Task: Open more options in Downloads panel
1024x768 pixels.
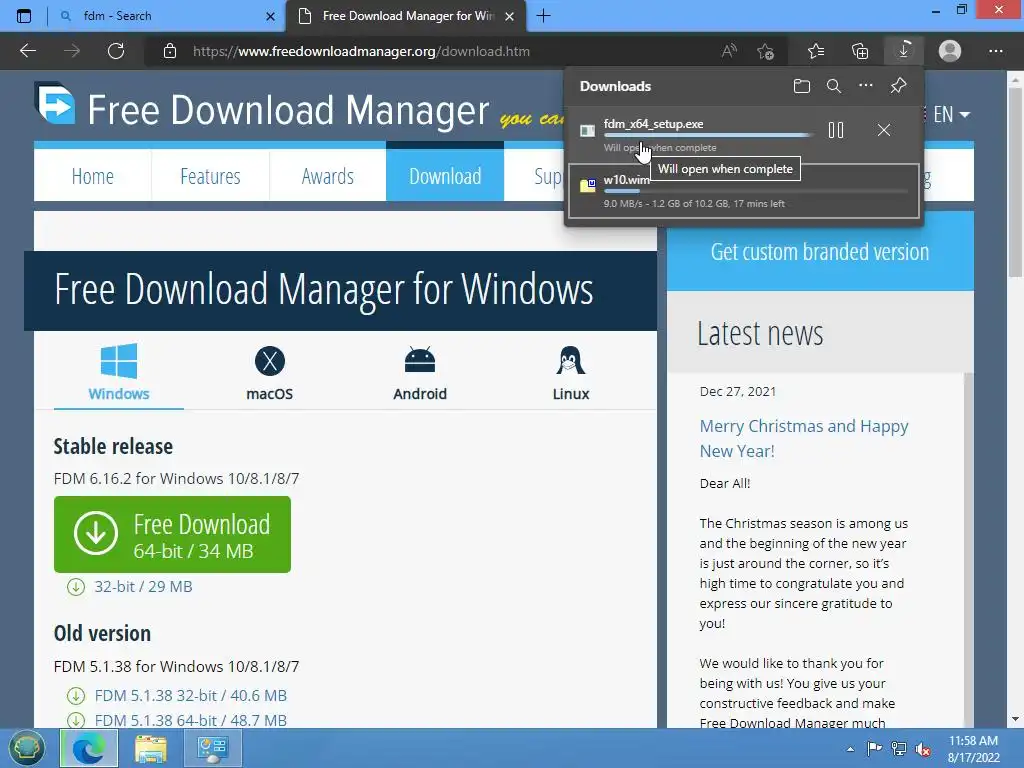Action: tap(866, 86)
